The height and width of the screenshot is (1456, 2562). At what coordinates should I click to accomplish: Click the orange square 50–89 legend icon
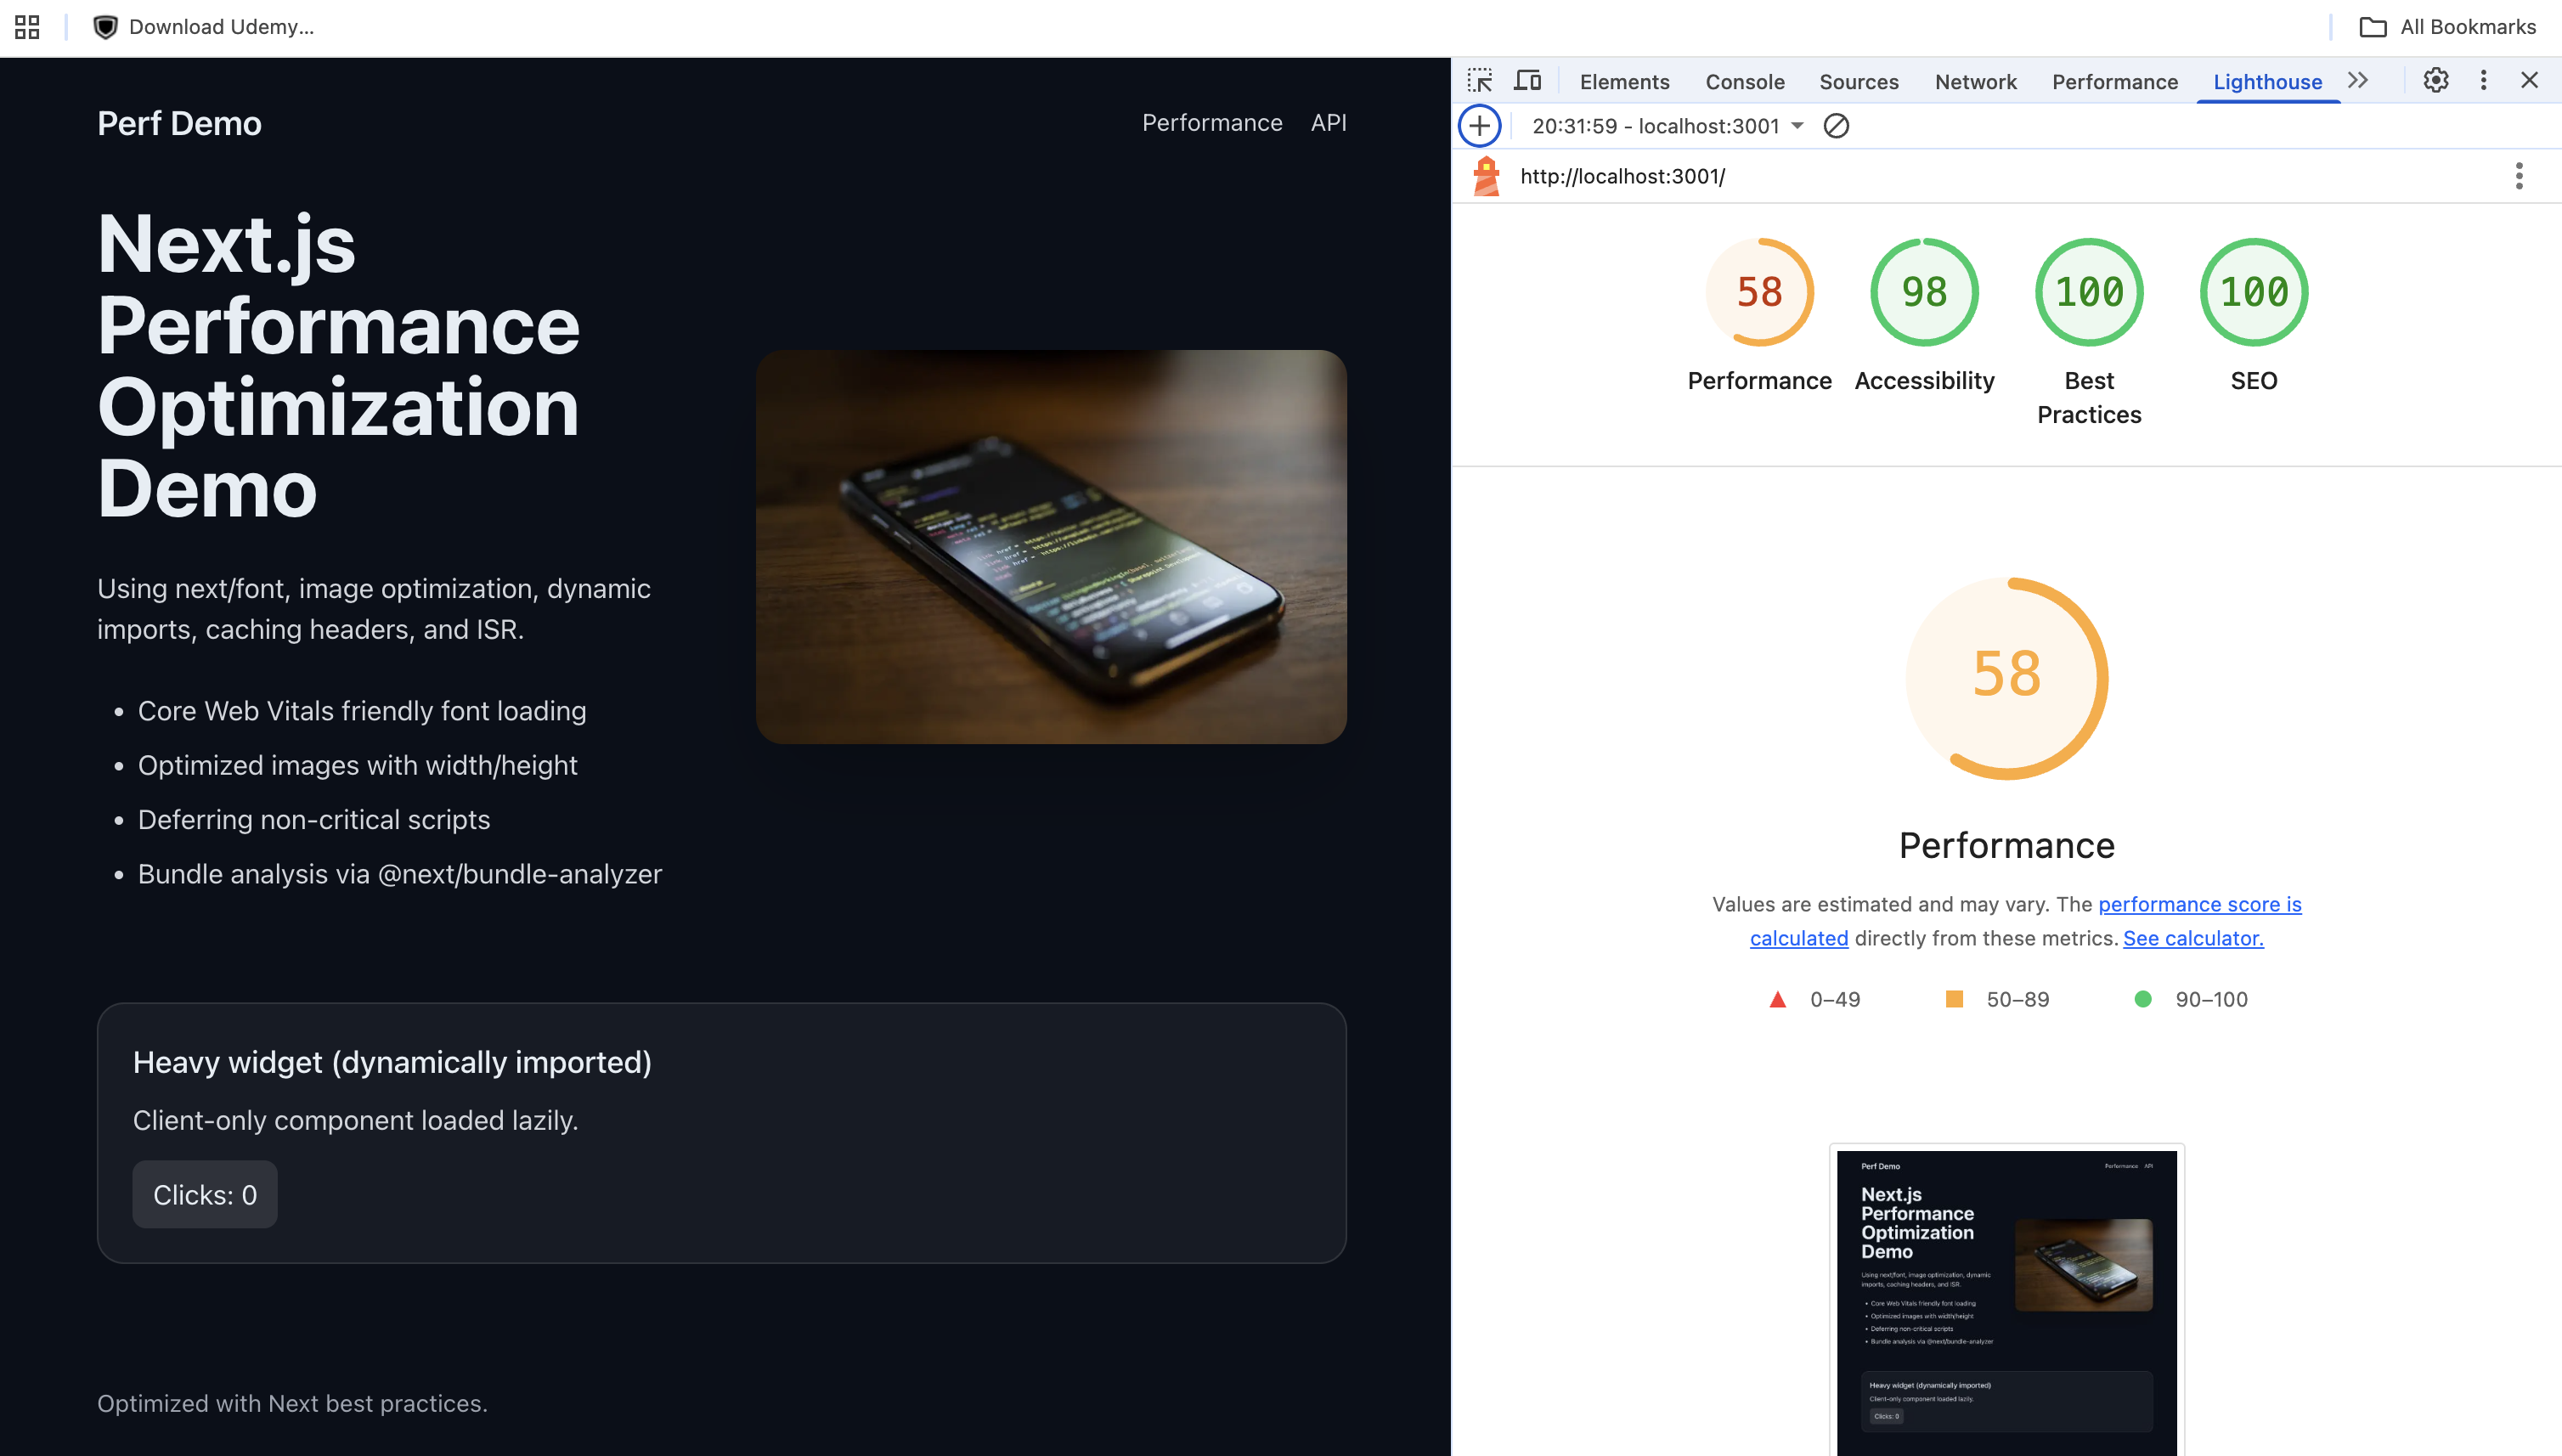(1954, 999)
